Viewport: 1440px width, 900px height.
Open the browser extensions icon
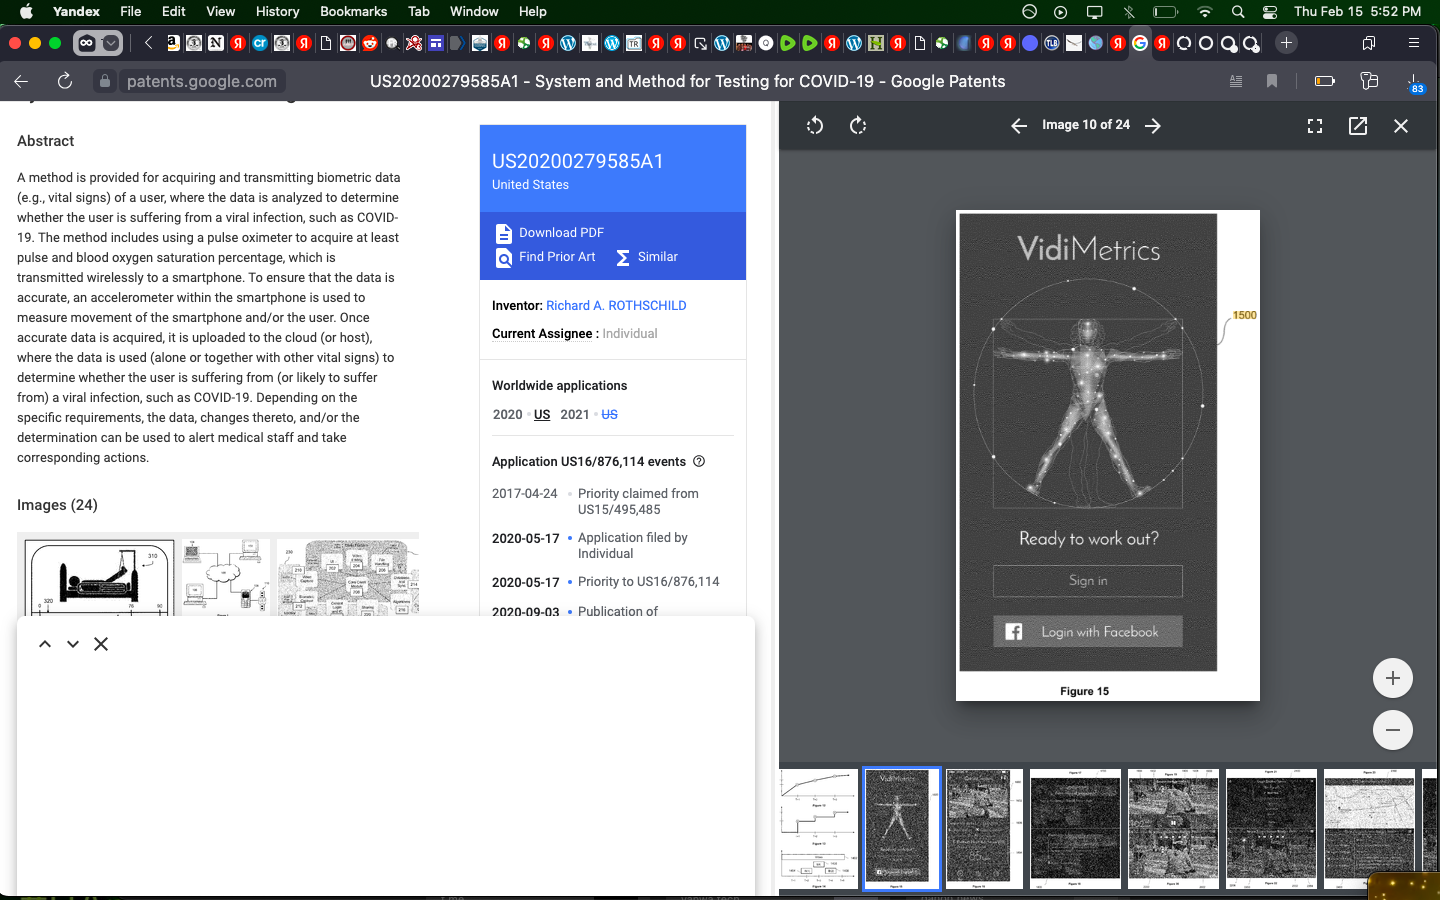[x=1369, y=81]
